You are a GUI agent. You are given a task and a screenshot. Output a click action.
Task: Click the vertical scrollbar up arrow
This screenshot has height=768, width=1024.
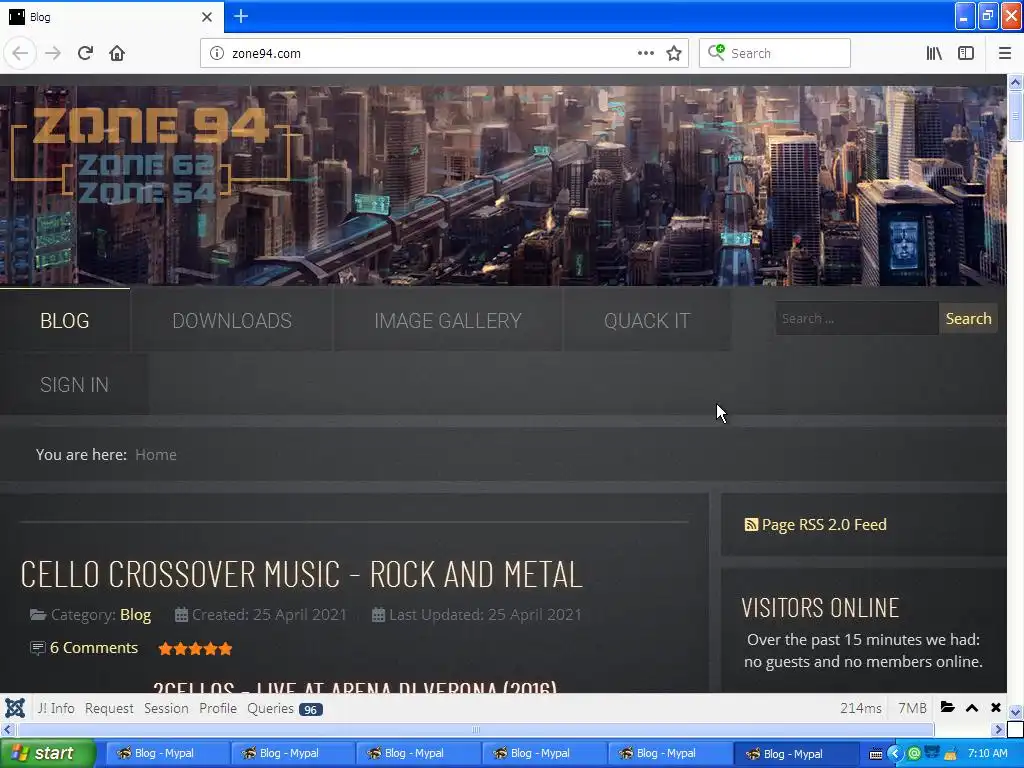1015,82
